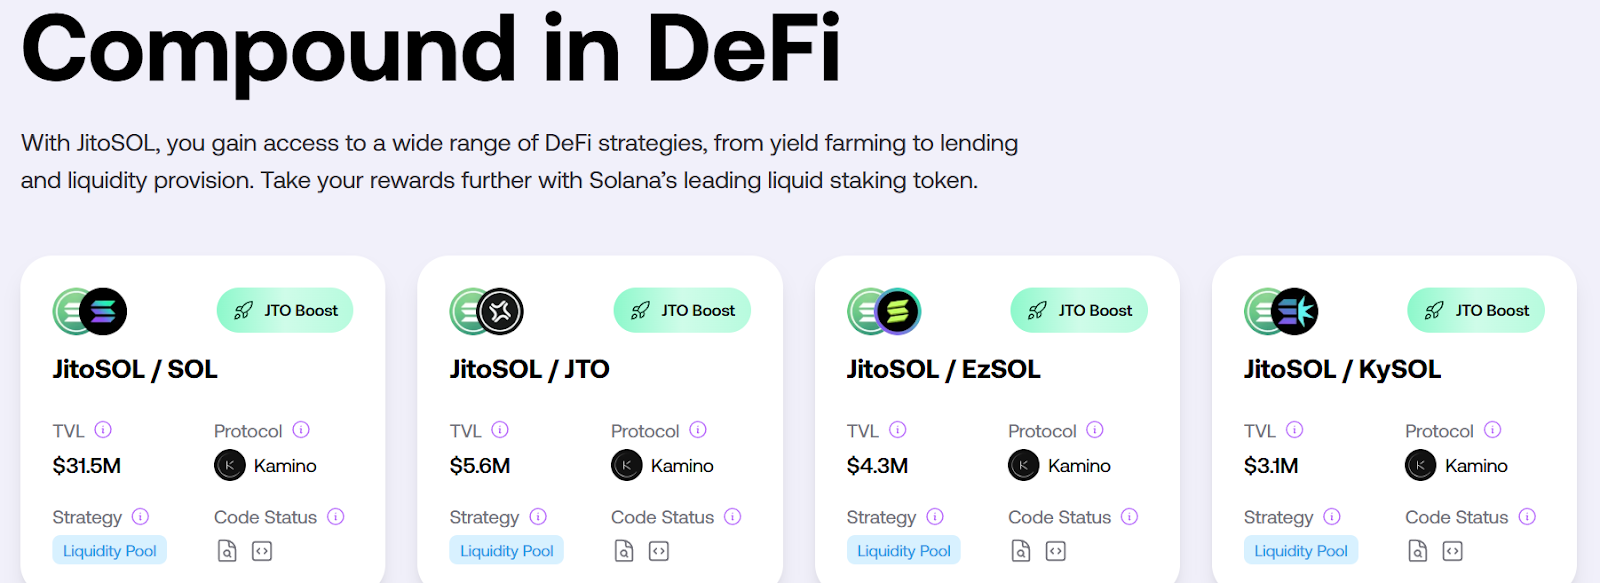Click JTO Boost badge on JitoSOL / SOL card
The width and height of the screenshot is (1600, 583).
[285, 311]
